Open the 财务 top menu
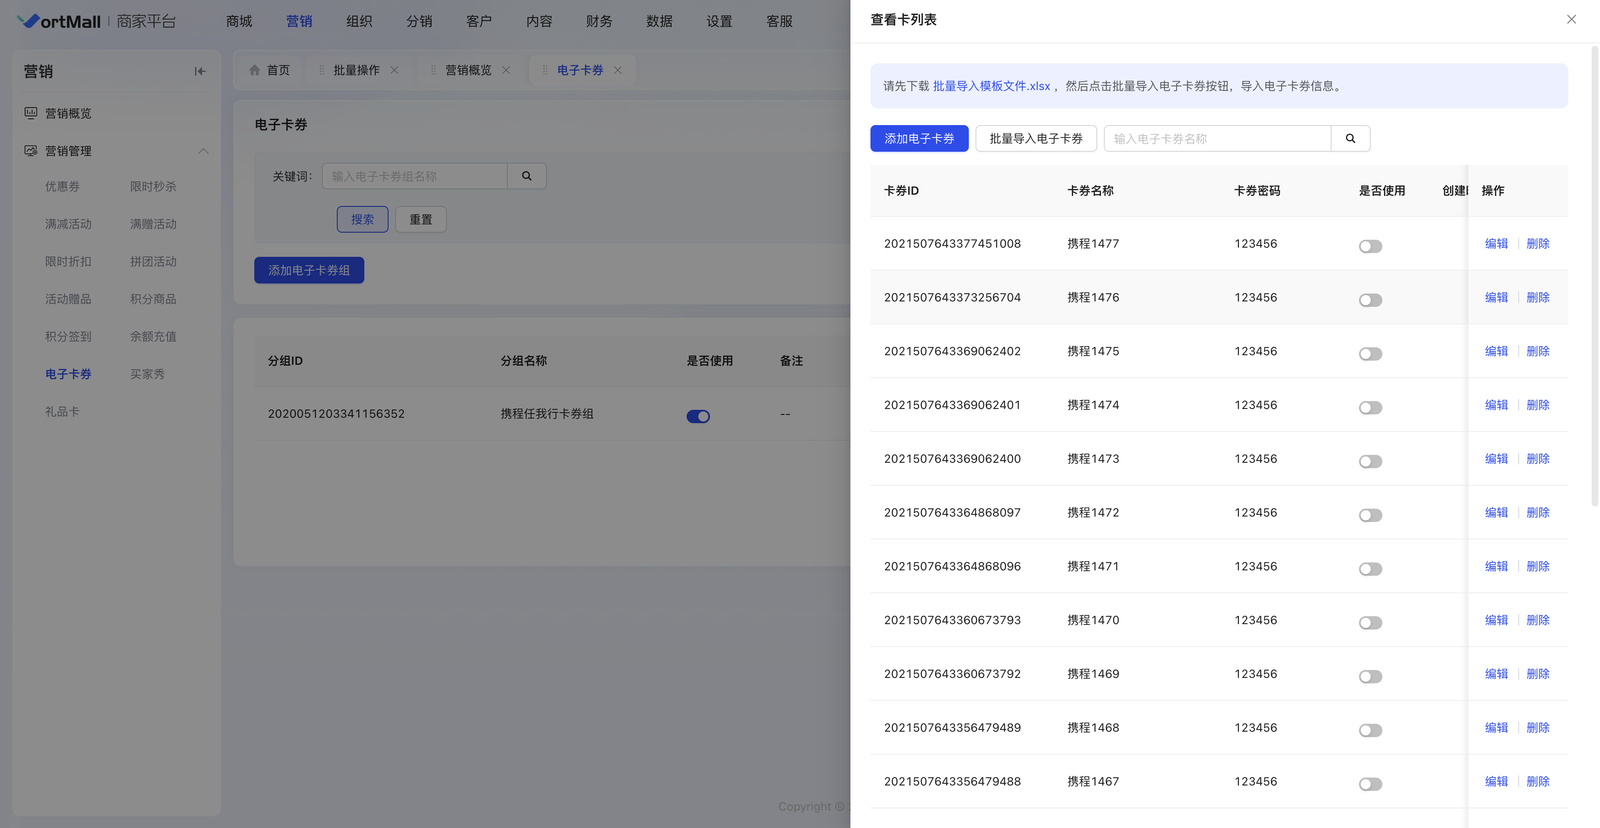Image resolution: width=1600 pixels, height=828 pixels. coord(599,21)
